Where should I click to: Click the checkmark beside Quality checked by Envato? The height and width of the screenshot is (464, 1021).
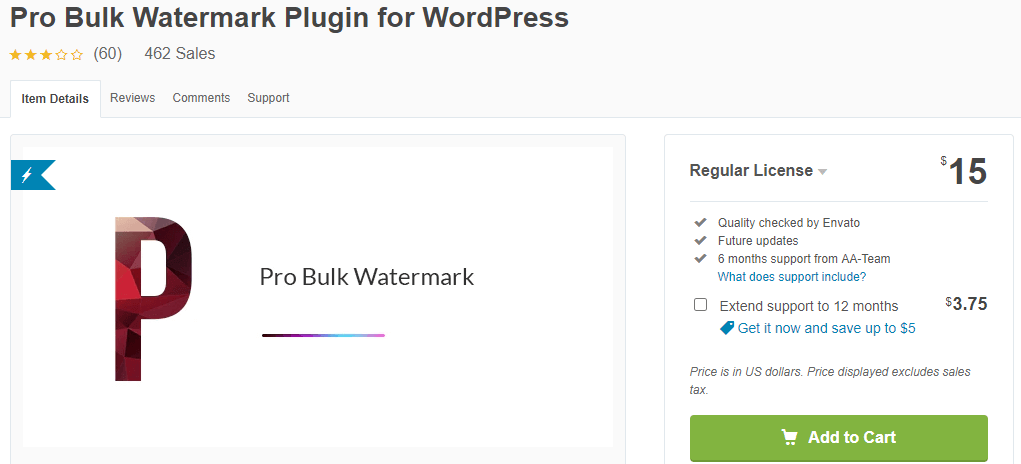click(701, 223)
